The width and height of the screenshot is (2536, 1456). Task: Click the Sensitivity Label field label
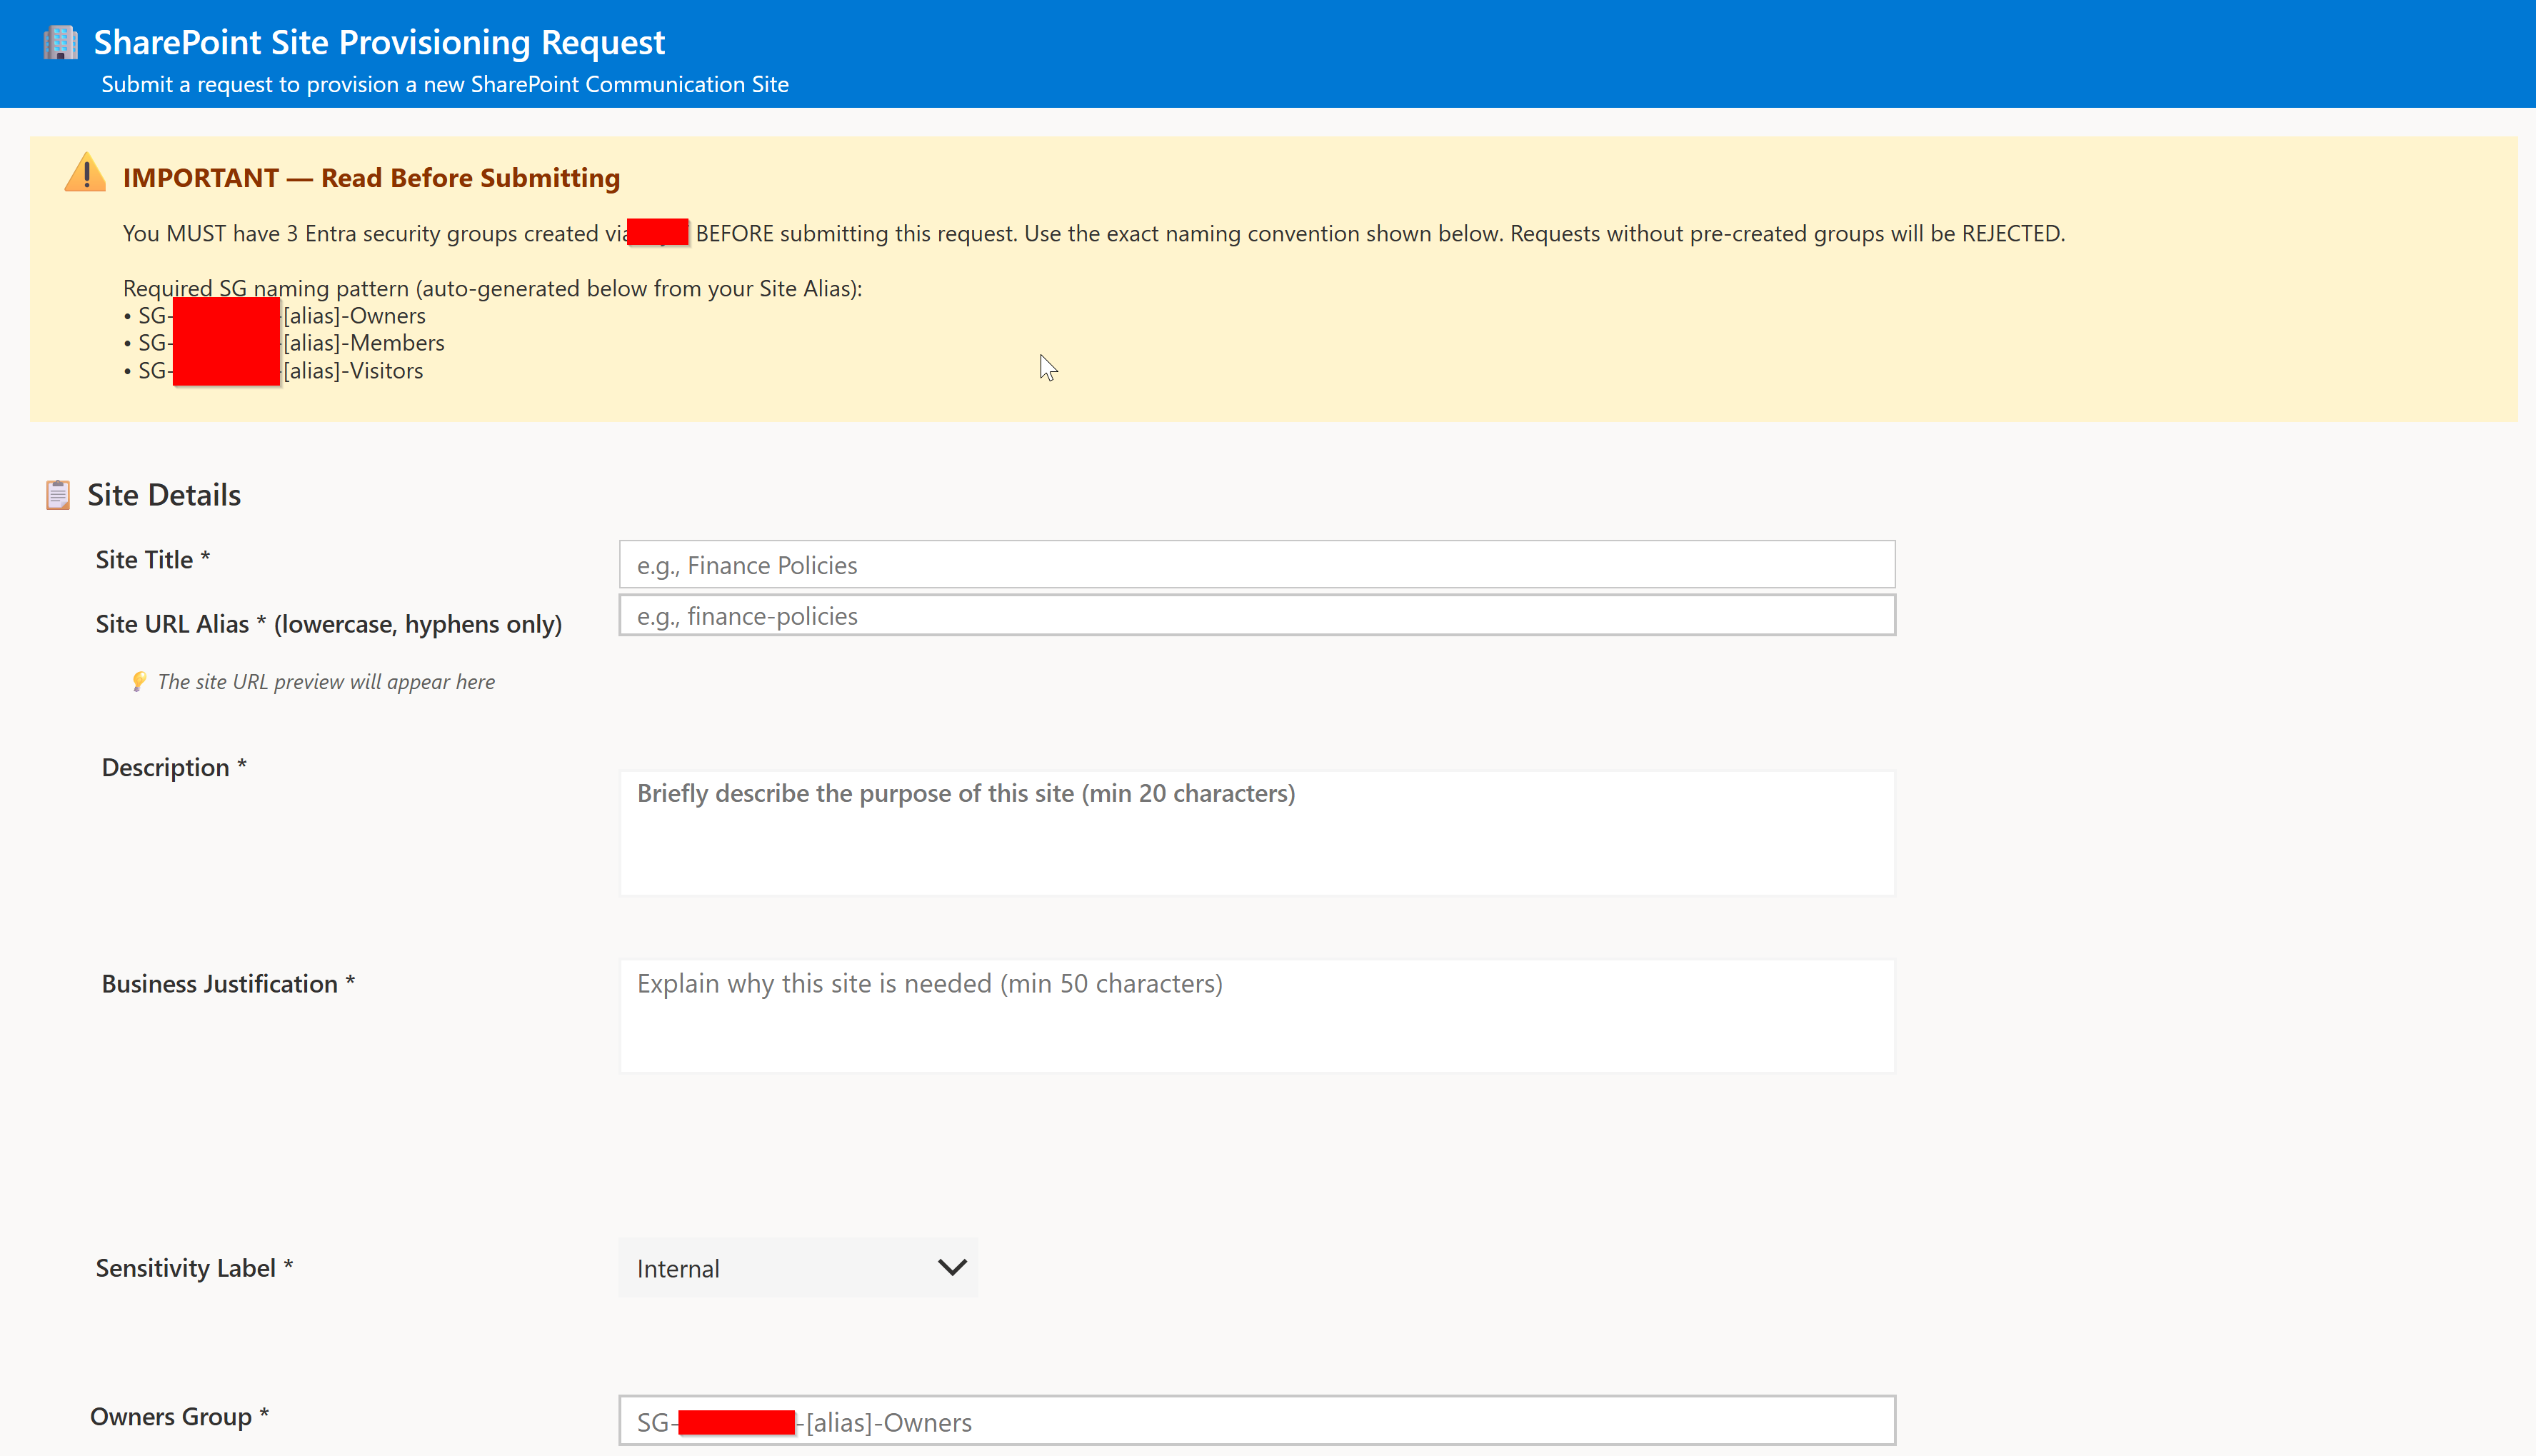coord(194,1268)
